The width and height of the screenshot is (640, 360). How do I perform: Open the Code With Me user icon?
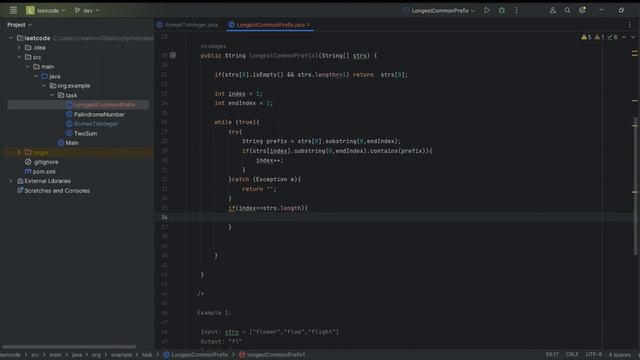click(x=553, y=10)
